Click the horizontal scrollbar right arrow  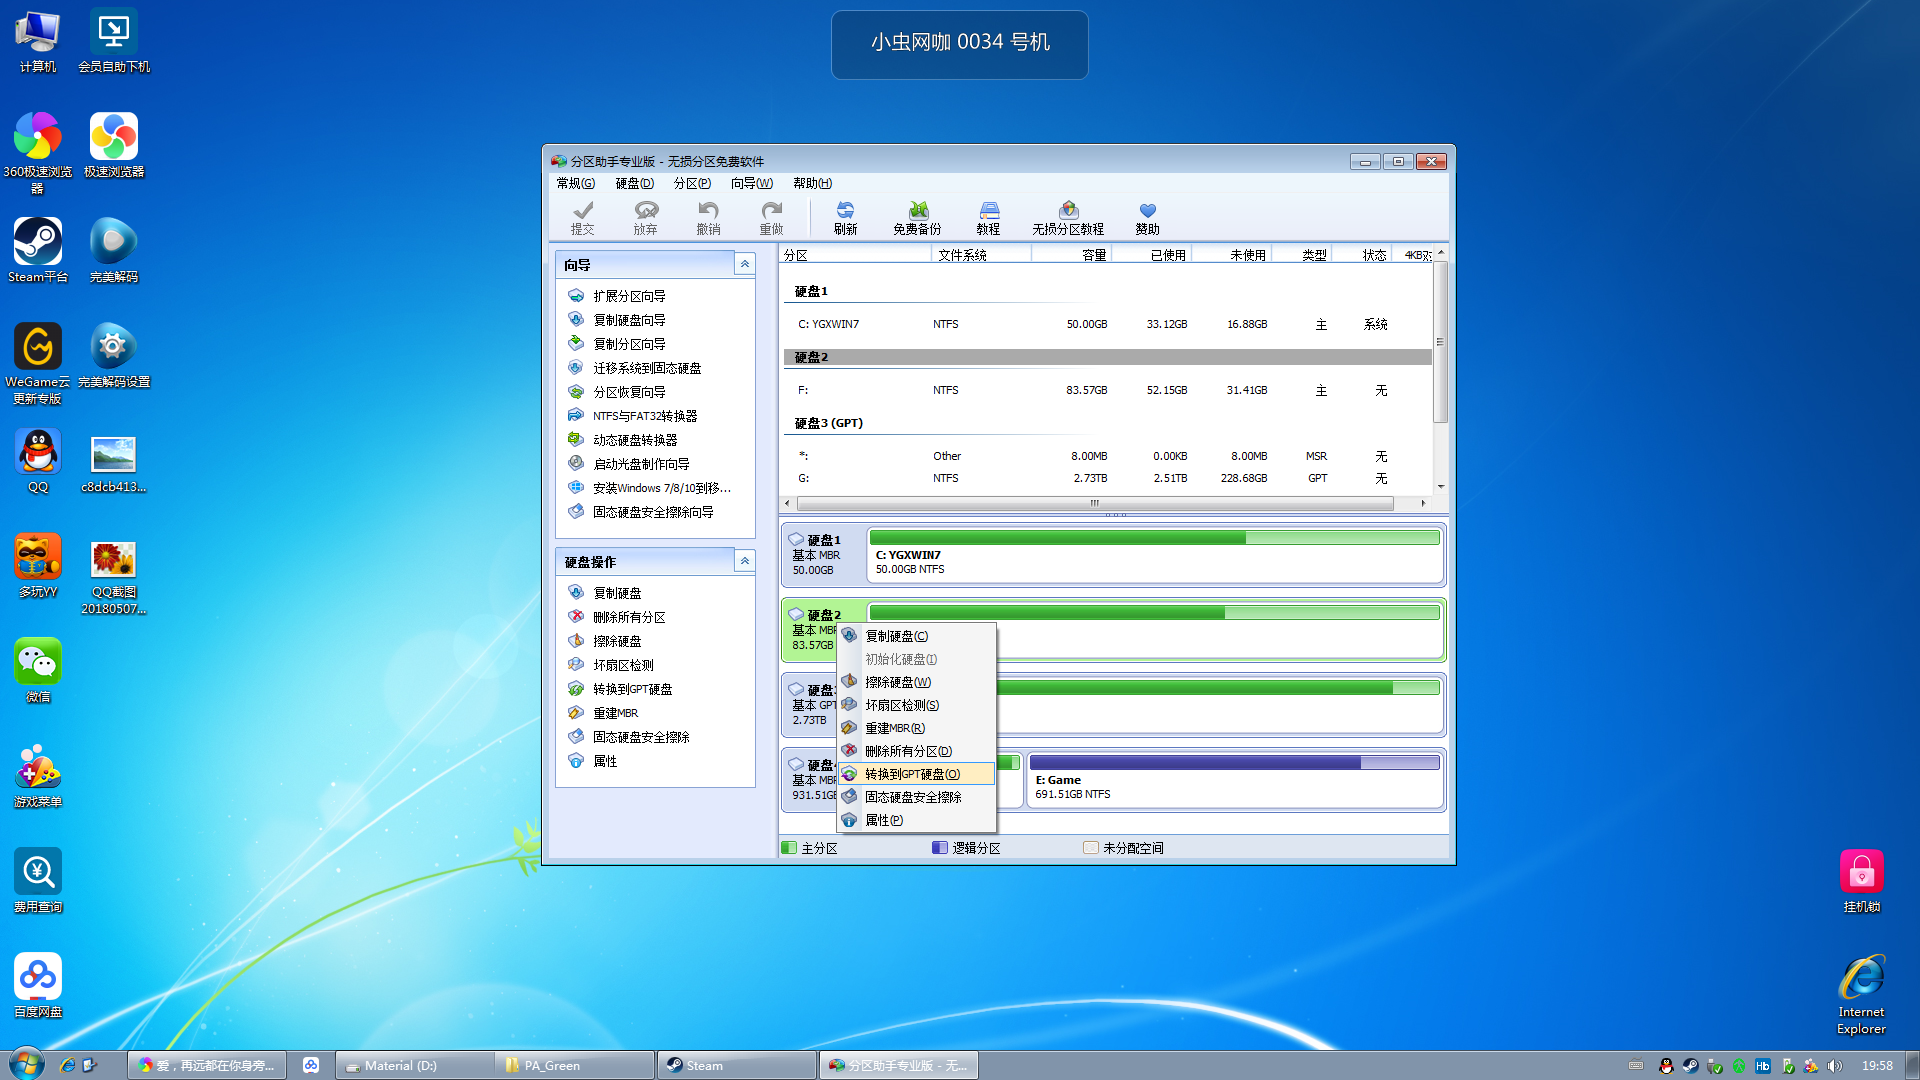click(1423, 503)
